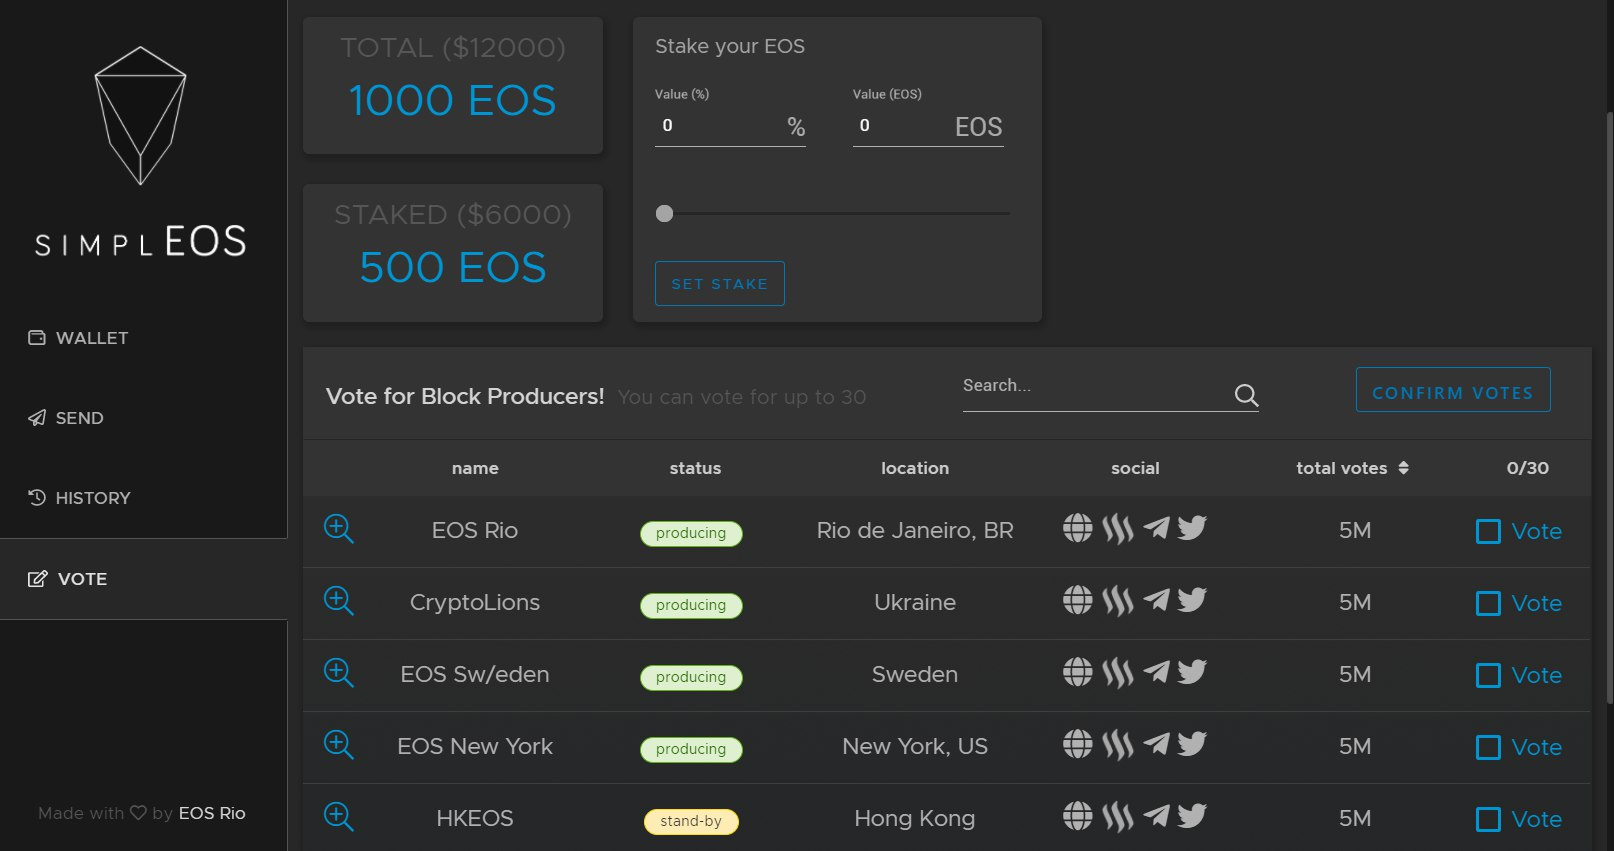Screen dimensions: 1614x851
Task: Open CryptoLions Twitter icon
Action: click(x=1192, y=599)
